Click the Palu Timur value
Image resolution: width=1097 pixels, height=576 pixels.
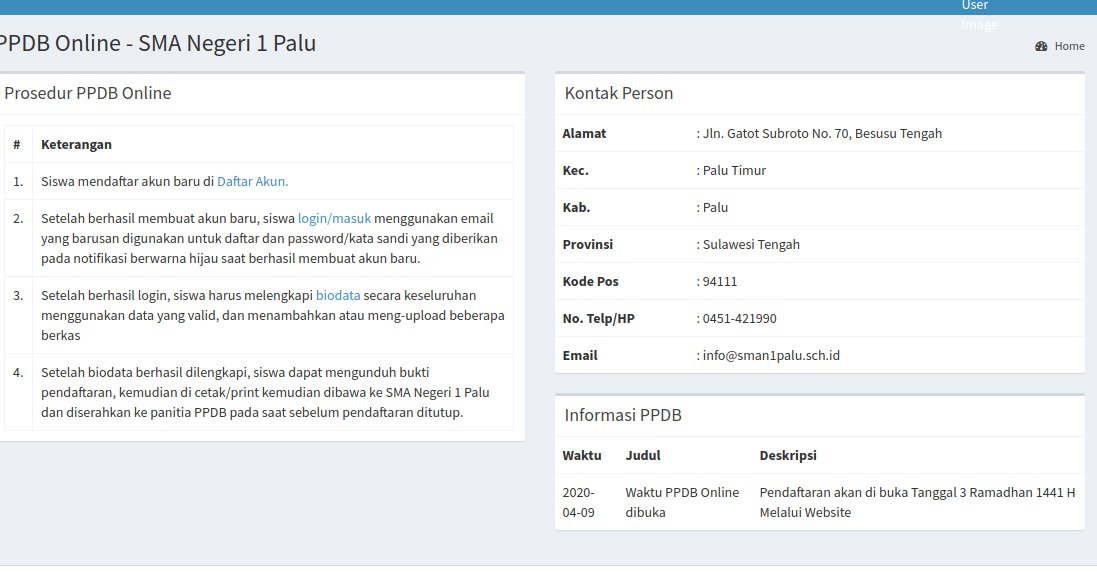(734, 171)
